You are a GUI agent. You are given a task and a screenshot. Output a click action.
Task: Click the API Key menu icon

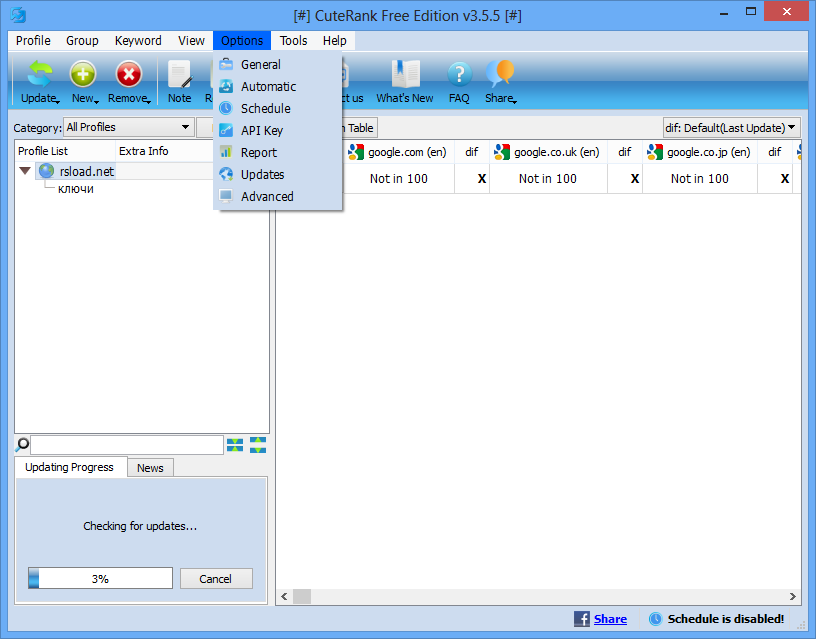pos(226,130)
